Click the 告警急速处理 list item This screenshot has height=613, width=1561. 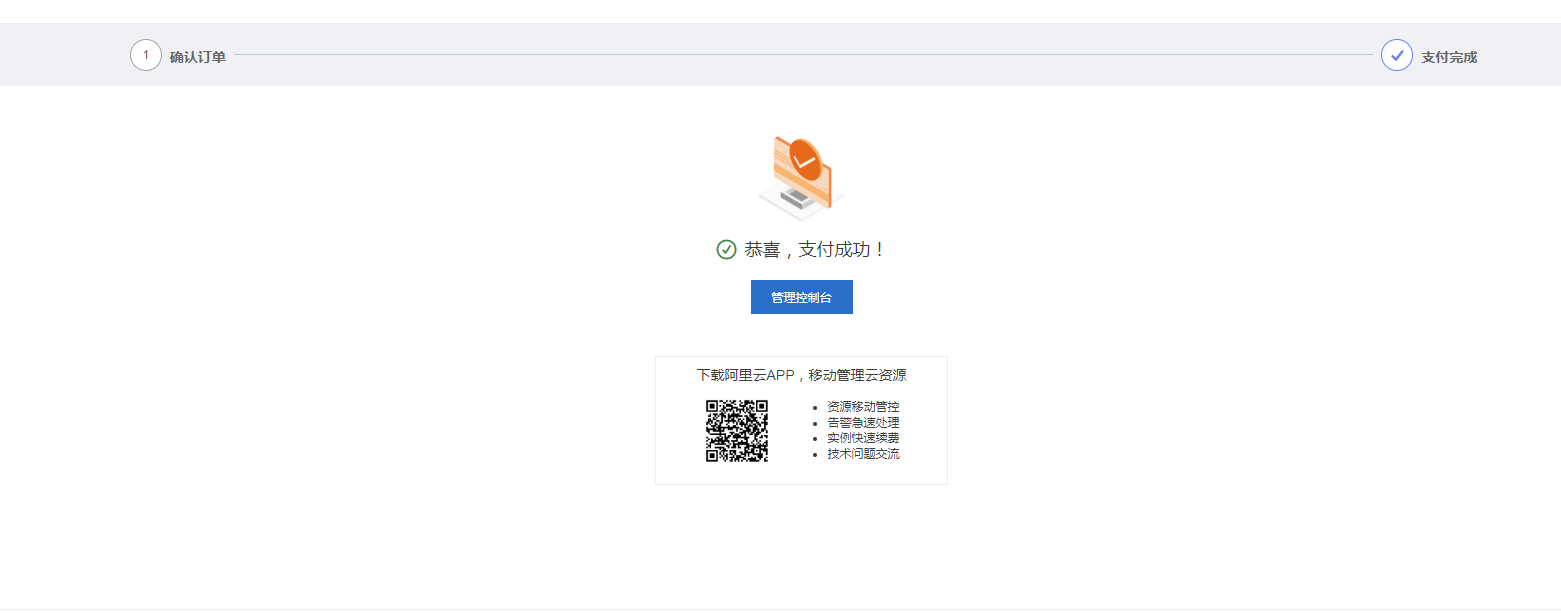point(863,423)
